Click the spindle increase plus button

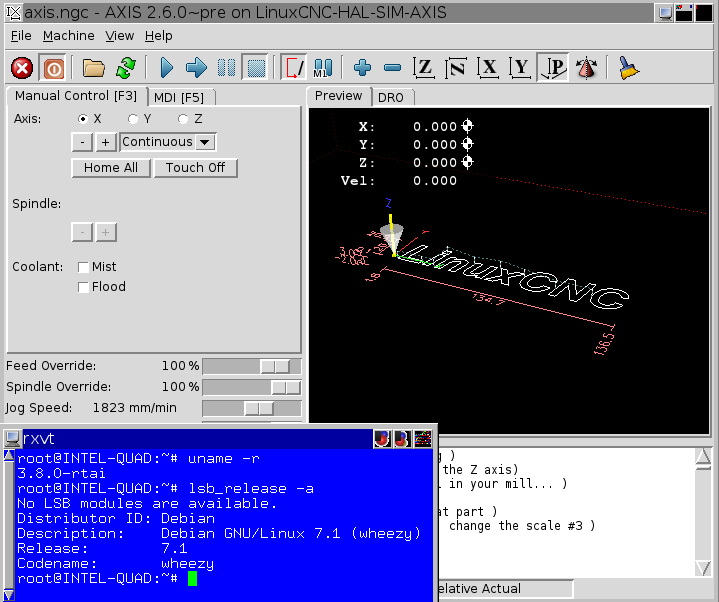105,232
